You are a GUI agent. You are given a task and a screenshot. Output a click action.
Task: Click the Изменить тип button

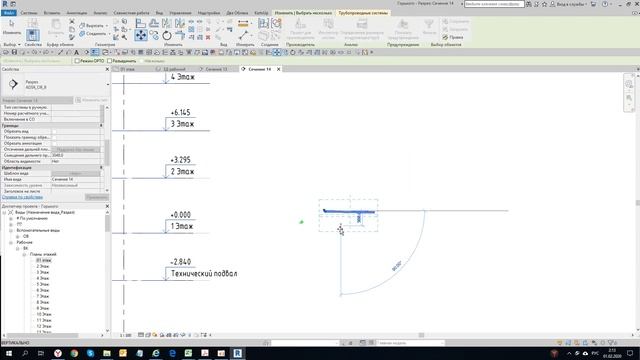pyautogui.click(x=91, y=100)
